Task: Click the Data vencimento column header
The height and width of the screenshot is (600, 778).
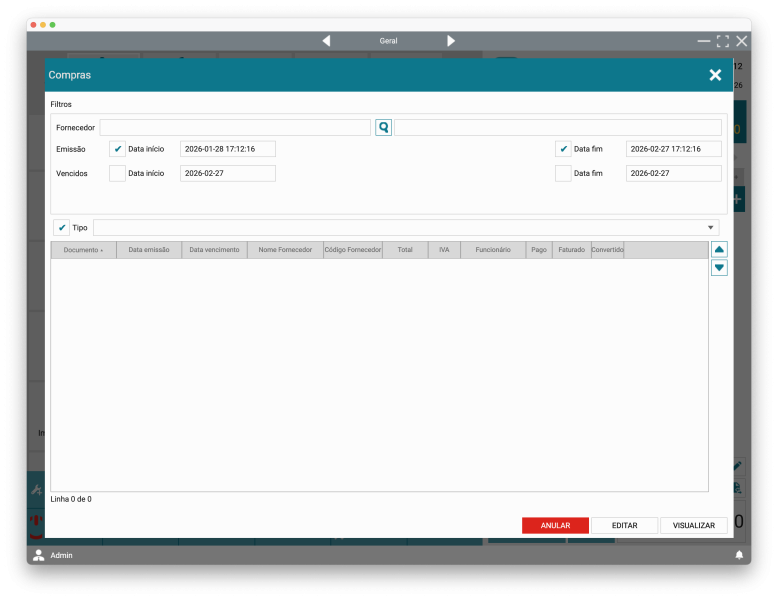Action: pyautogui.click(x=214, y=250)
